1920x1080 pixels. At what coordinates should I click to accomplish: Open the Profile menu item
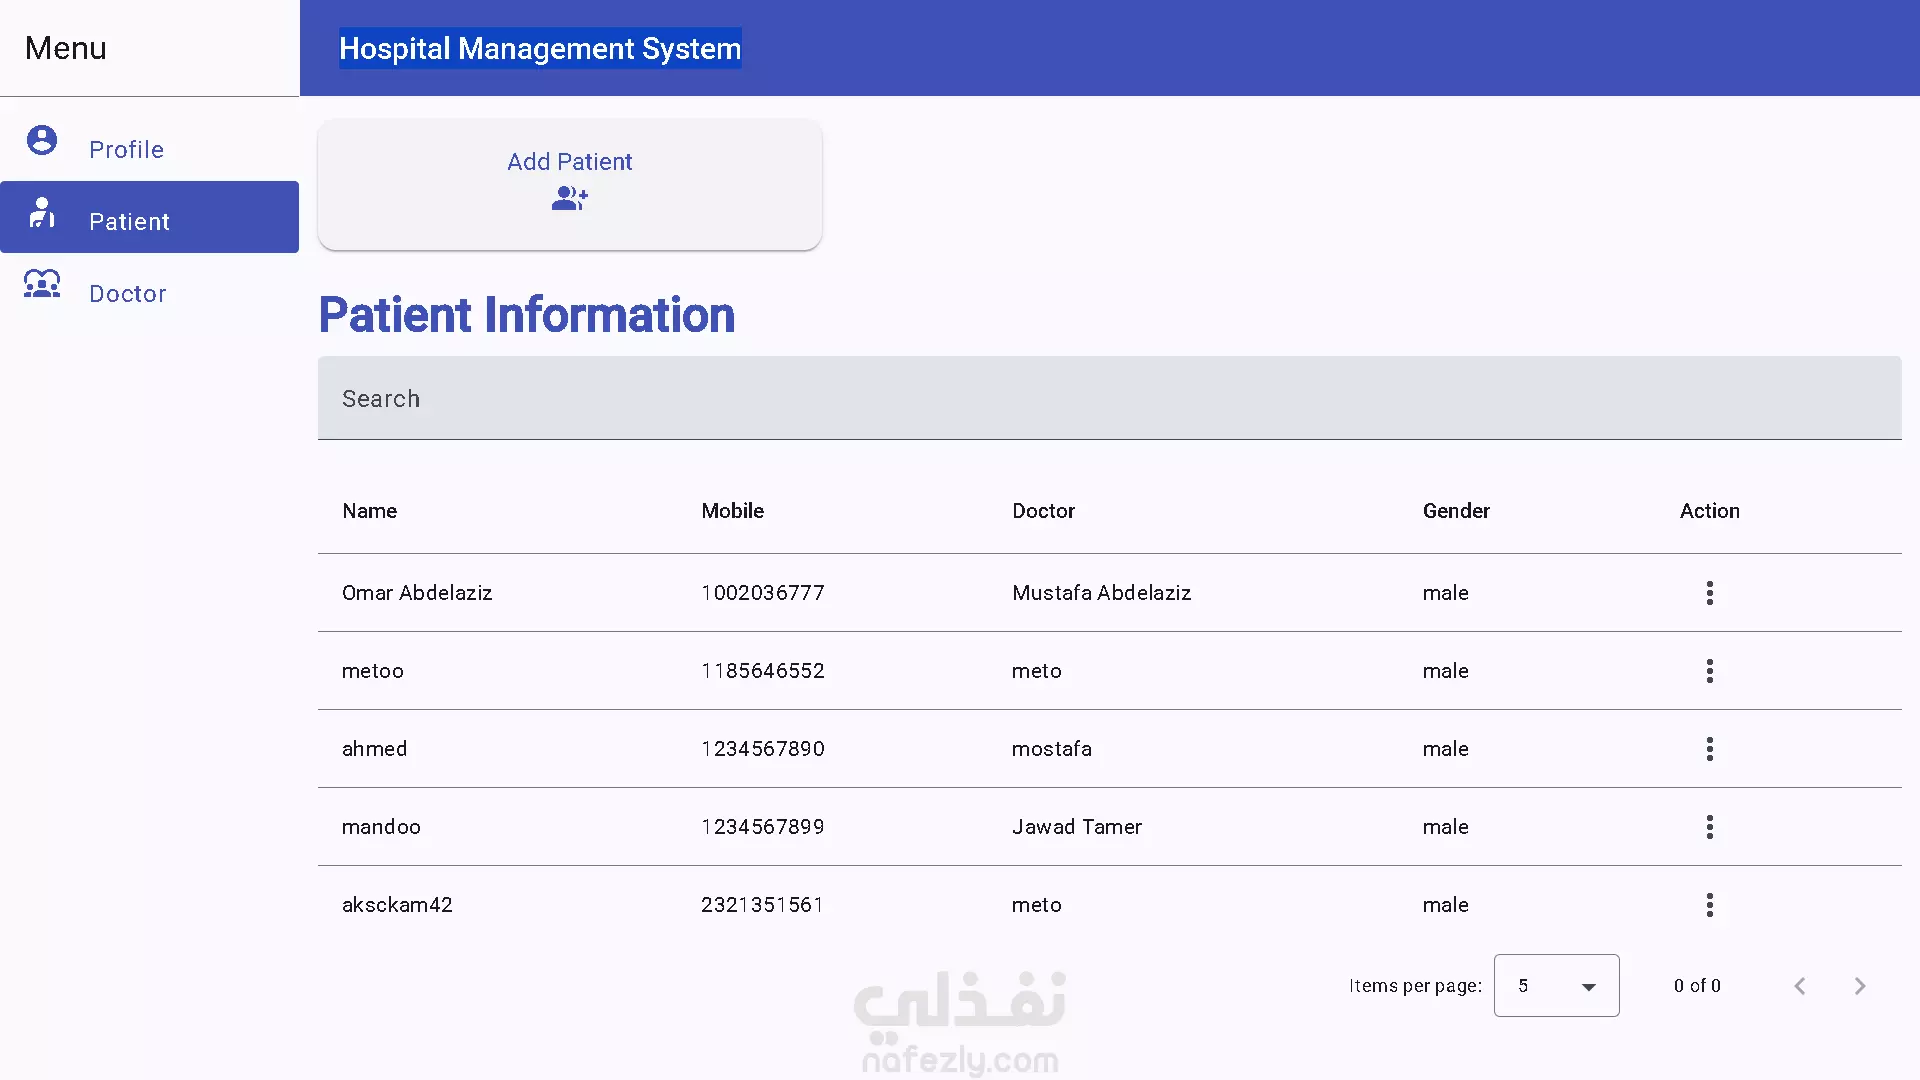(150, 145)
